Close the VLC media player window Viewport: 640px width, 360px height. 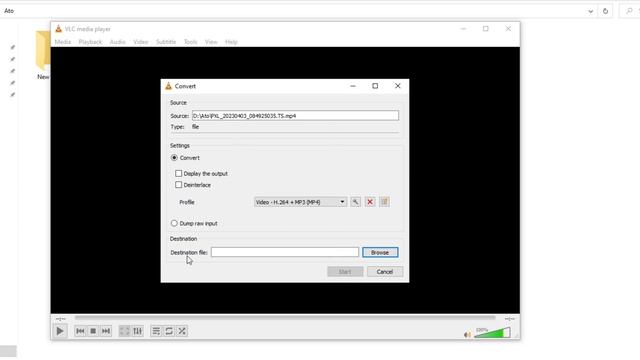click(508, 29)
